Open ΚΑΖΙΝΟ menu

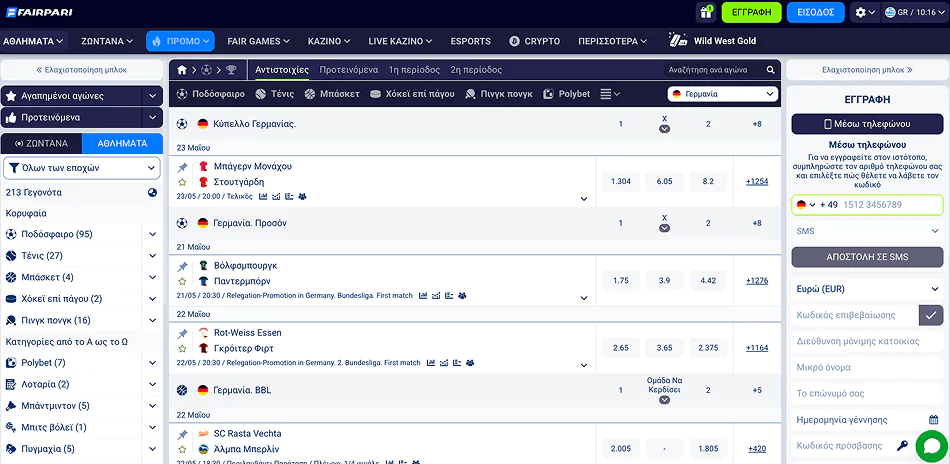(329, 41)
